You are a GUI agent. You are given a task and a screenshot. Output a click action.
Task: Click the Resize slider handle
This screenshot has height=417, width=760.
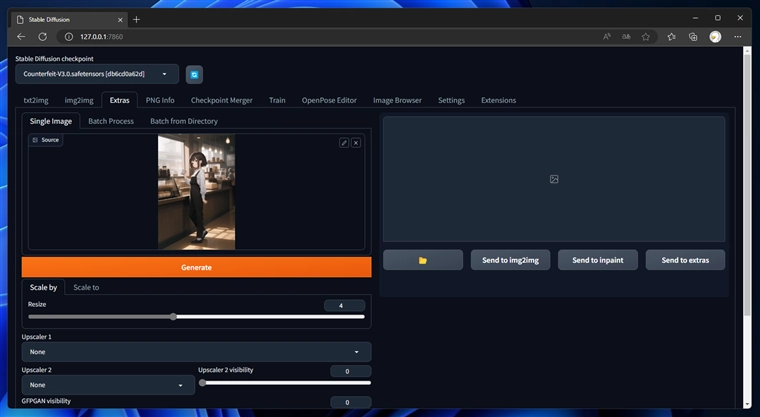point(173,317)
